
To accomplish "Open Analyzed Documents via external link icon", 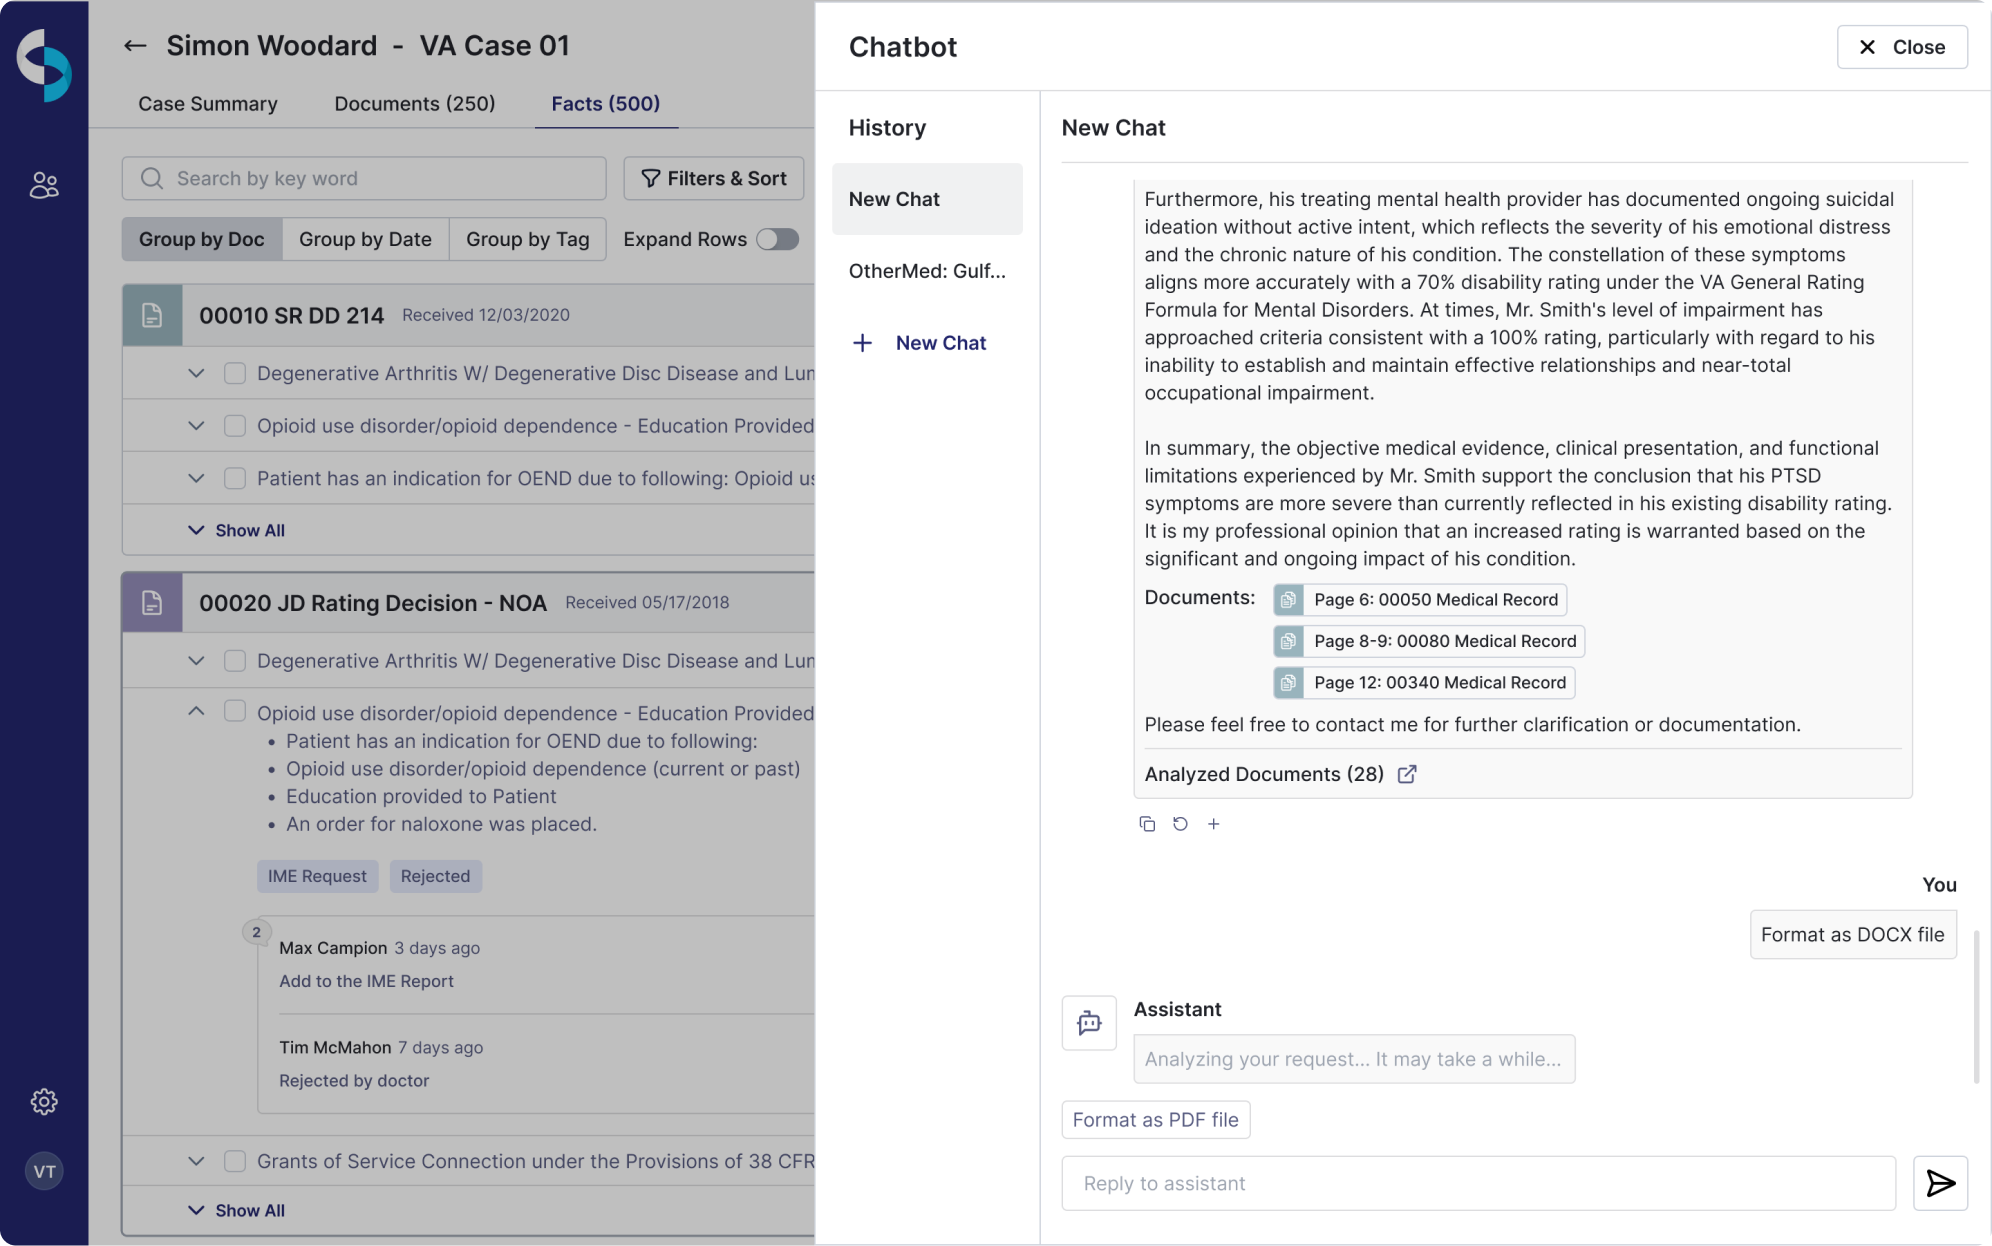I will pos(1408,774).
